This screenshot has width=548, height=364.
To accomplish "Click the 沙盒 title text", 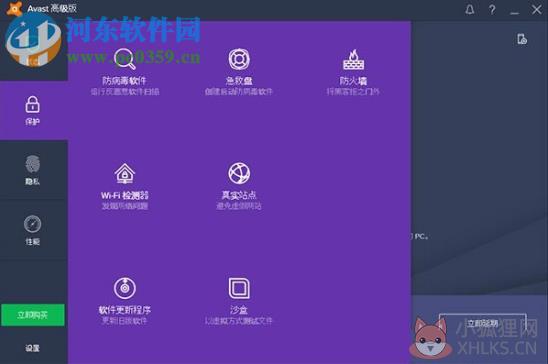I will [239, 310].
